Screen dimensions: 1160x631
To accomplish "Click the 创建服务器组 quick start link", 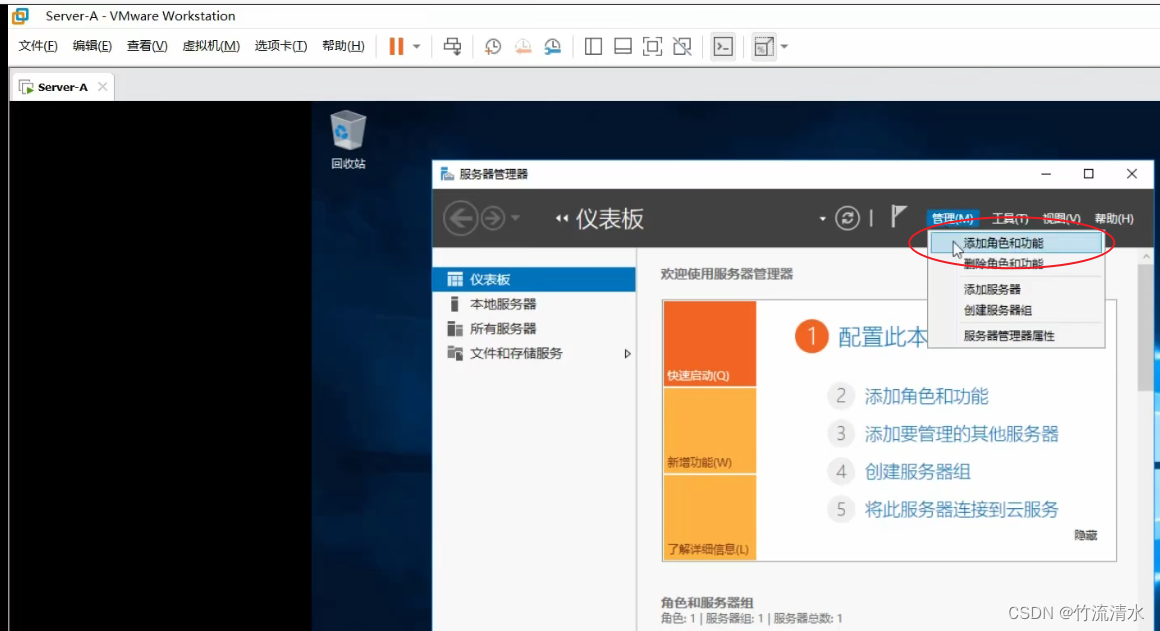I will [x=917, y=472].
